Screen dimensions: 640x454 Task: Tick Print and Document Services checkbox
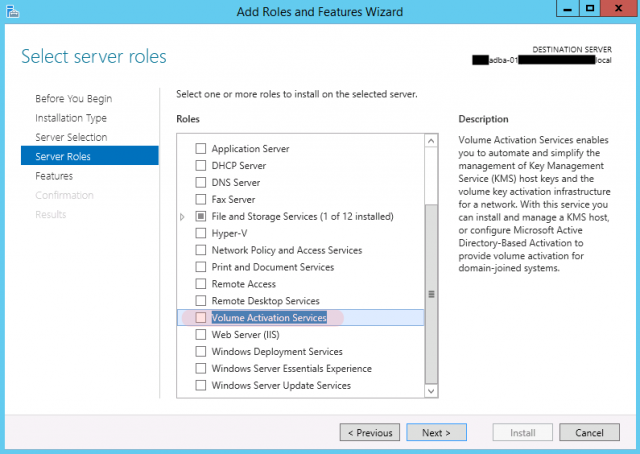click(200, 267)
